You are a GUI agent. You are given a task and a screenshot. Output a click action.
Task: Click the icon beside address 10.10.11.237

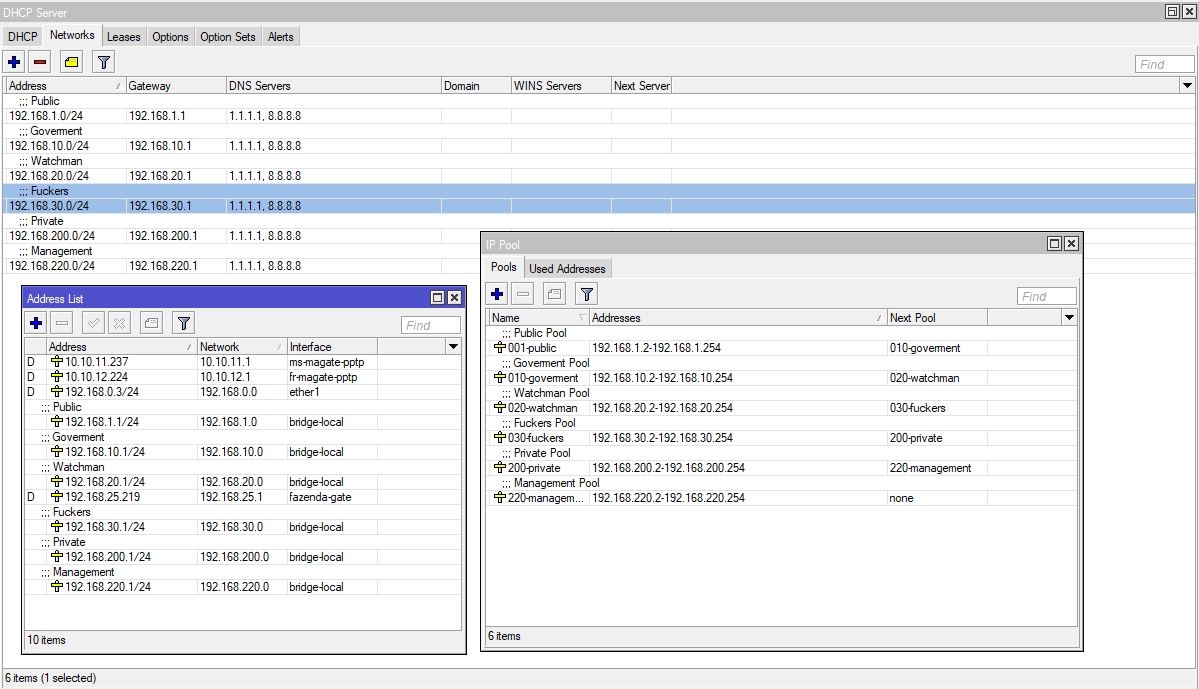tap(57, 362)
